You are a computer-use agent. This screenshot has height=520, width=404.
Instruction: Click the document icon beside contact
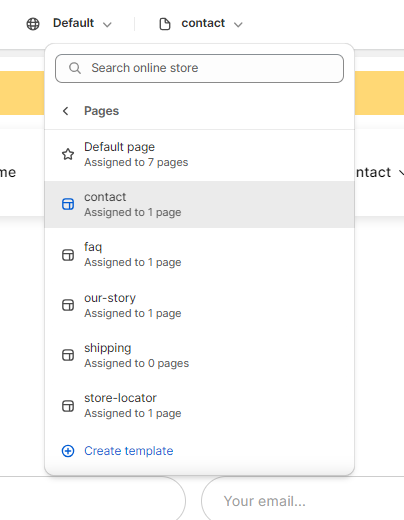pyautogui.click(x=165, y=24)
